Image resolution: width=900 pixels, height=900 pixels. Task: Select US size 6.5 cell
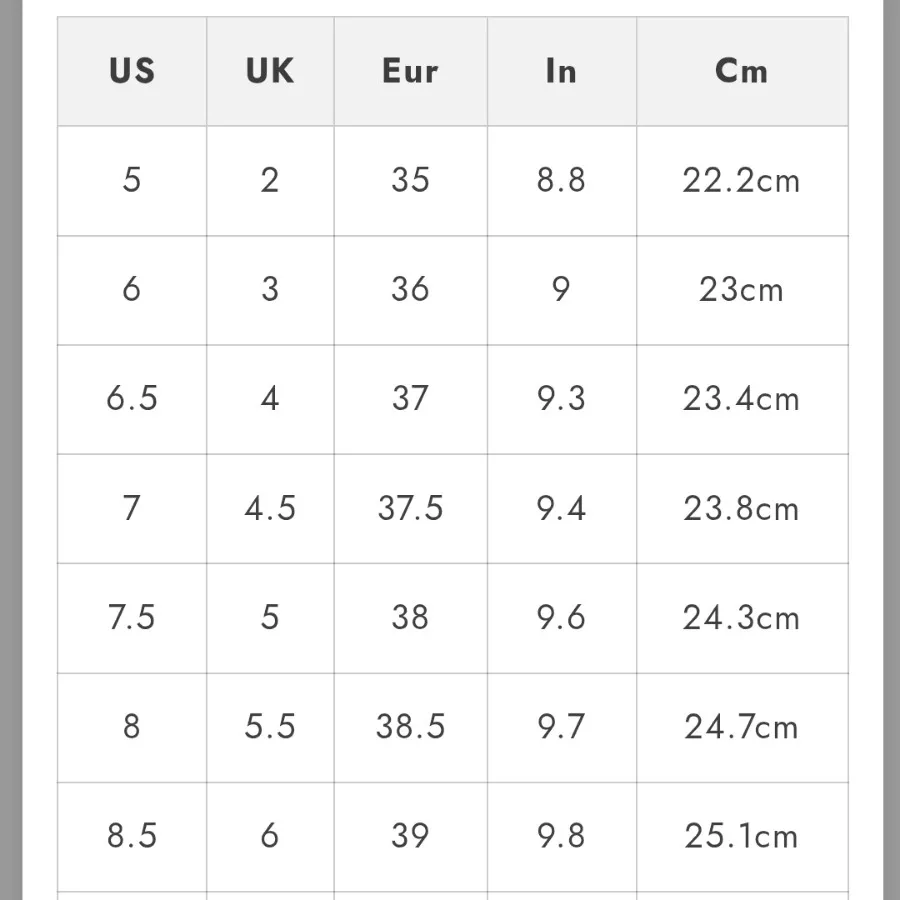tap(132, 399)
